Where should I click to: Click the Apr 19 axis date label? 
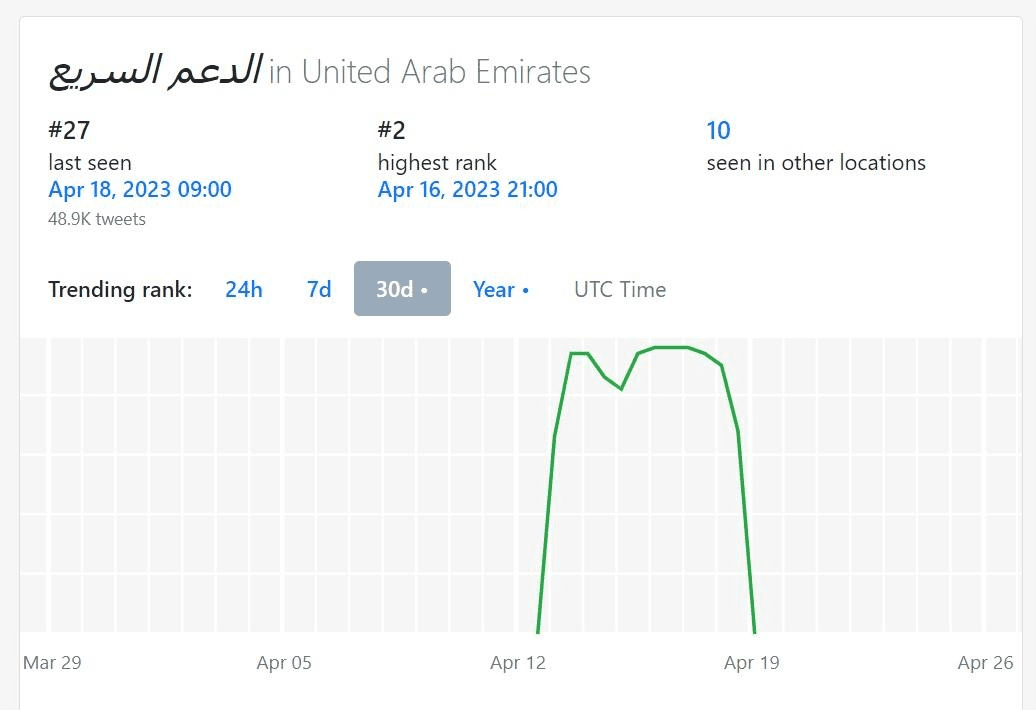752,662
